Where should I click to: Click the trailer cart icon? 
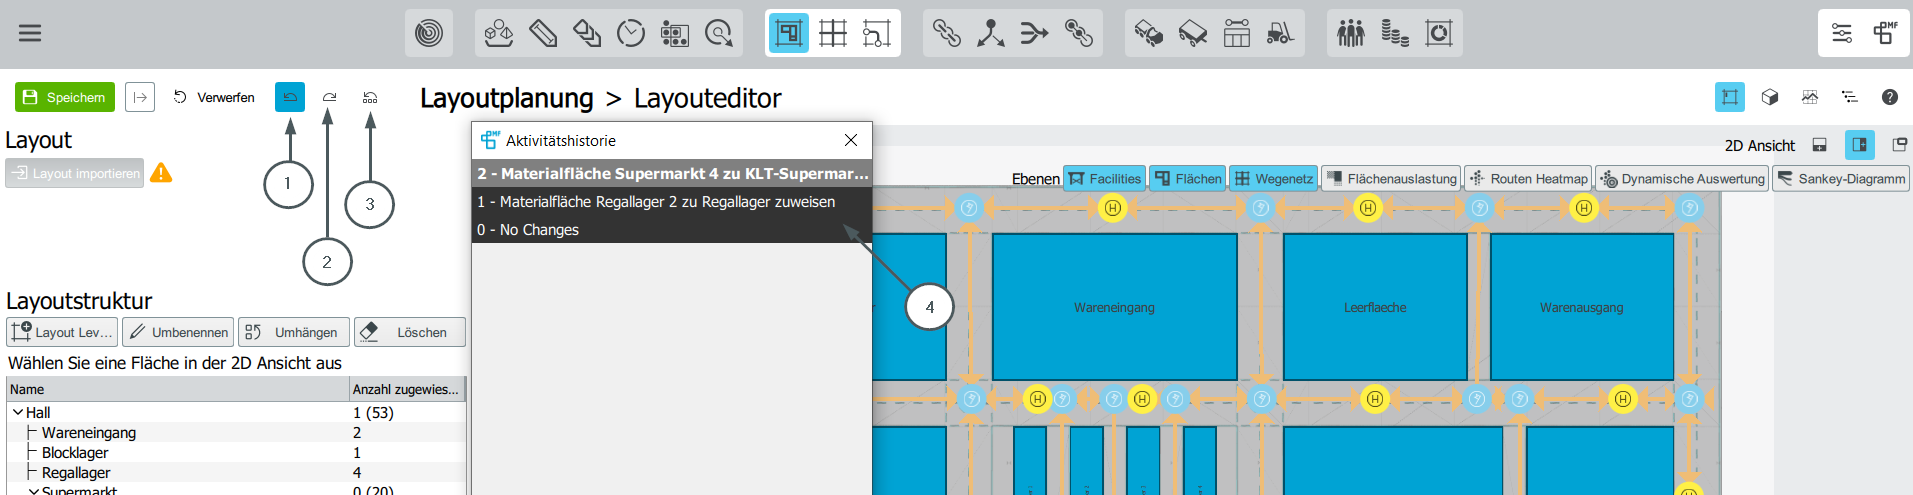(1193, 33)
